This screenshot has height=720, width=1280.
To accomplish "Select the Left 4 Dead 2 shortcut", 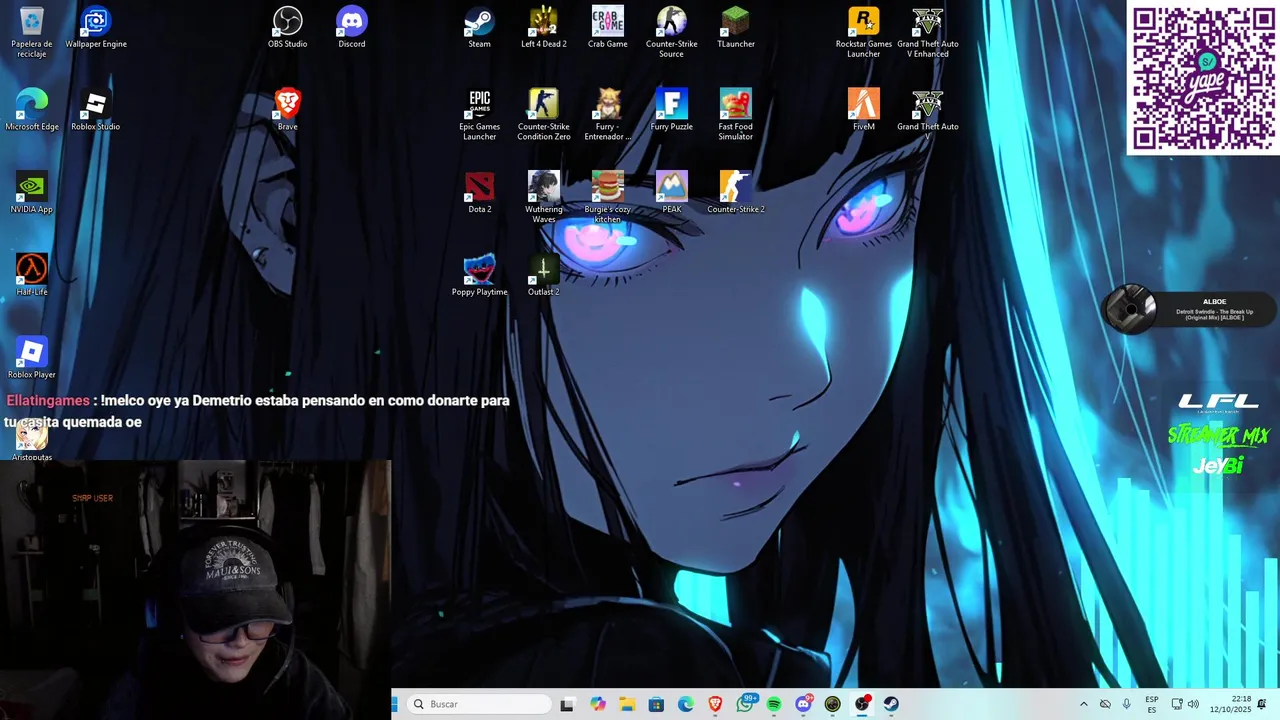I will pyautogui.click(x=544, y=28).
